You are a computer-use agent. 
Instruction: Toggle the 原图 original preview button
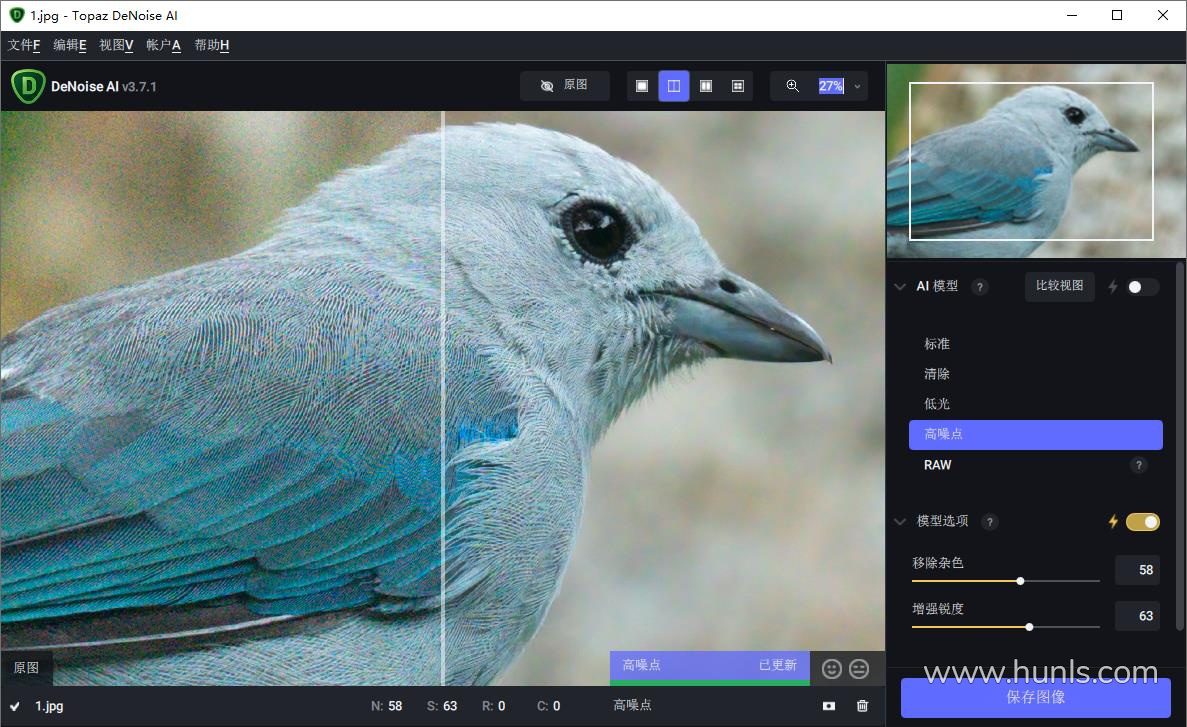point(565,86)
